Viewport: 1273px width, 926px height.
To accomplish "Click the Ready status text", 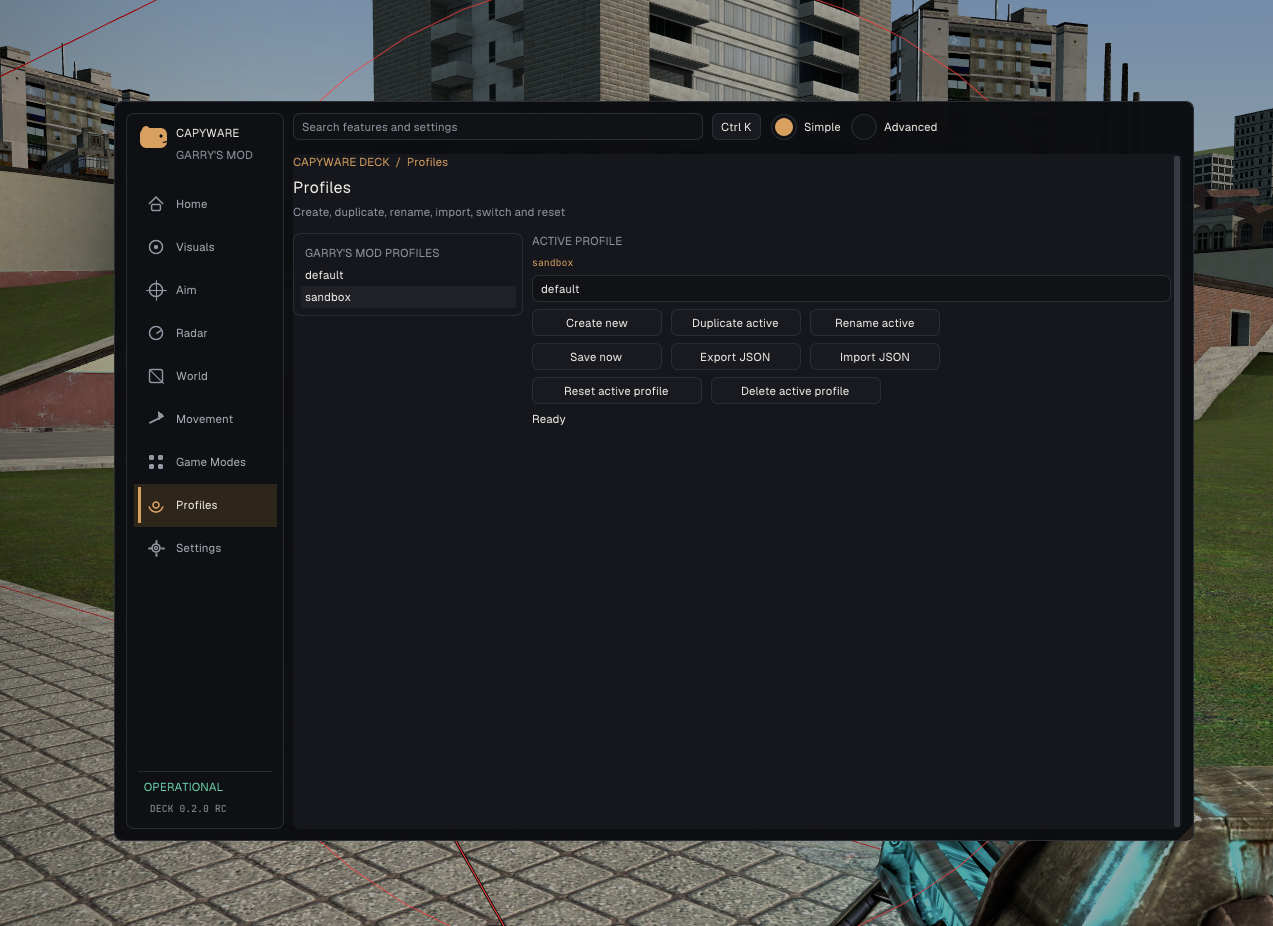I will (x=549, y=419).
